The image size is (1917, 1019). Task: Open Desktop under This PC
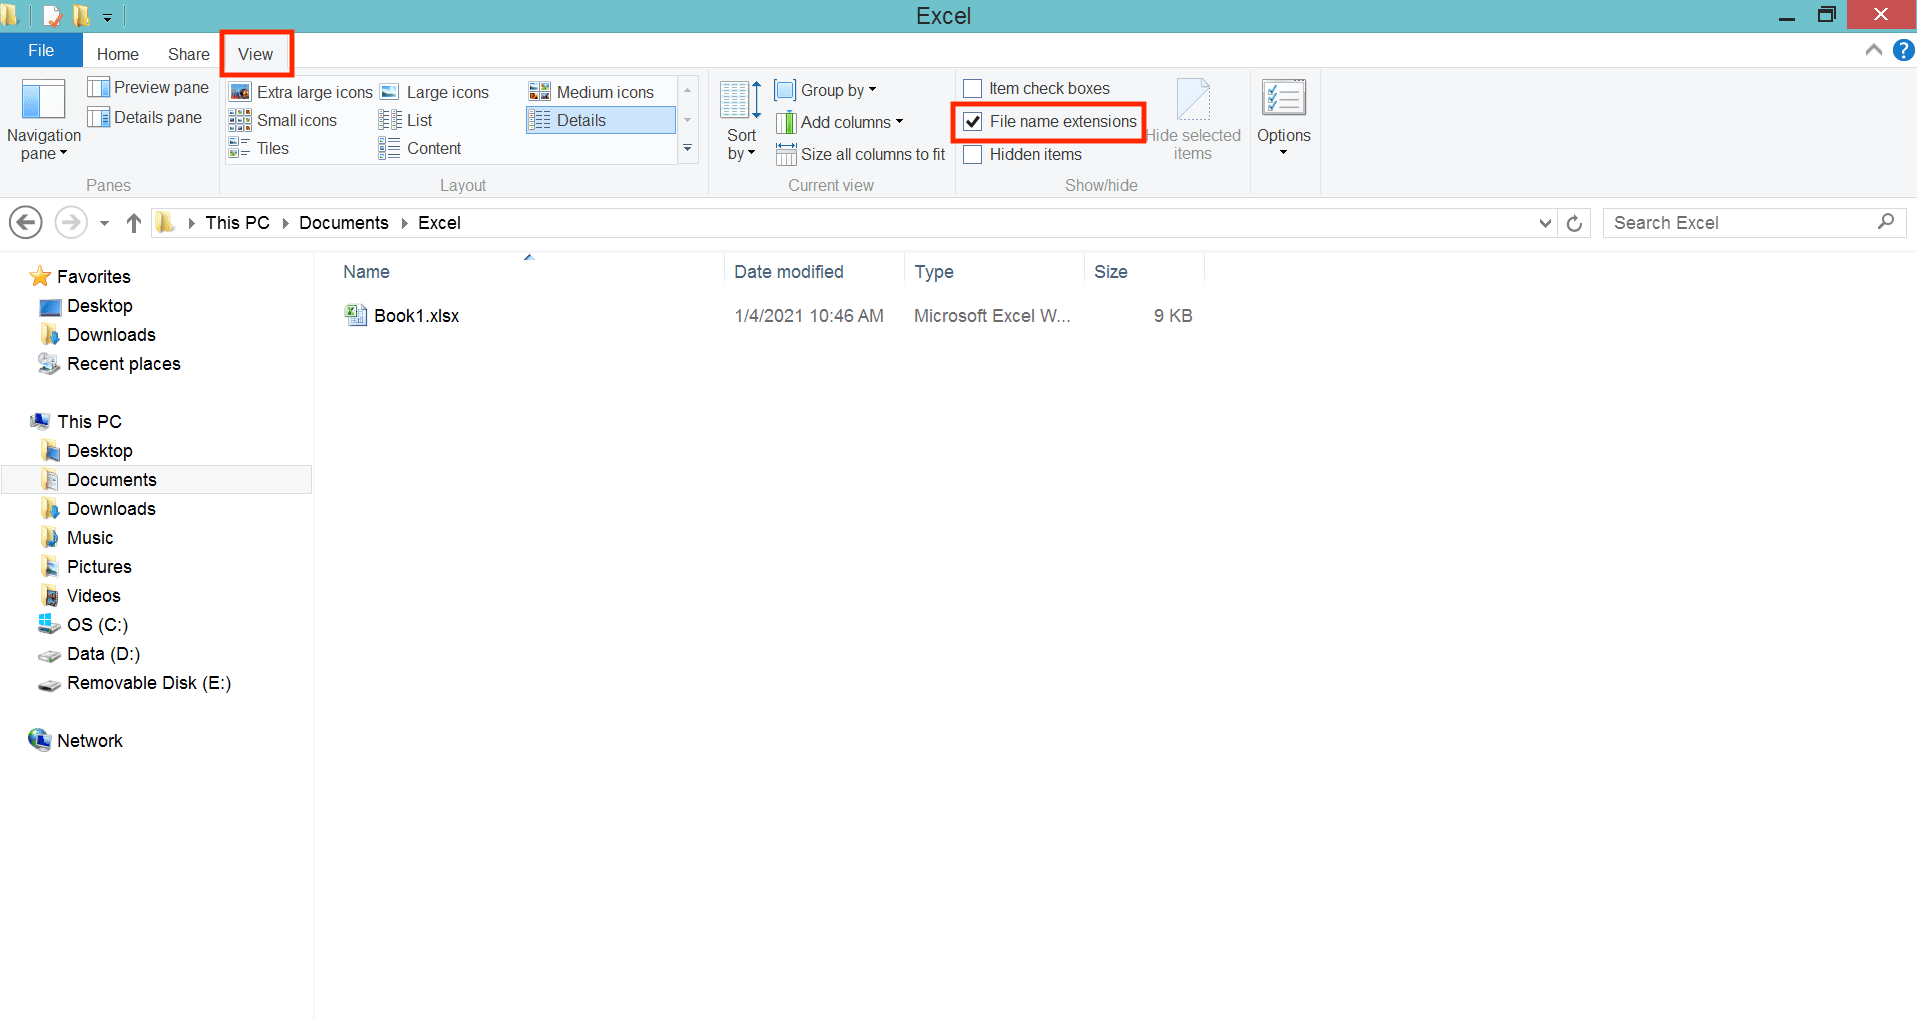[x=86, y=451]
